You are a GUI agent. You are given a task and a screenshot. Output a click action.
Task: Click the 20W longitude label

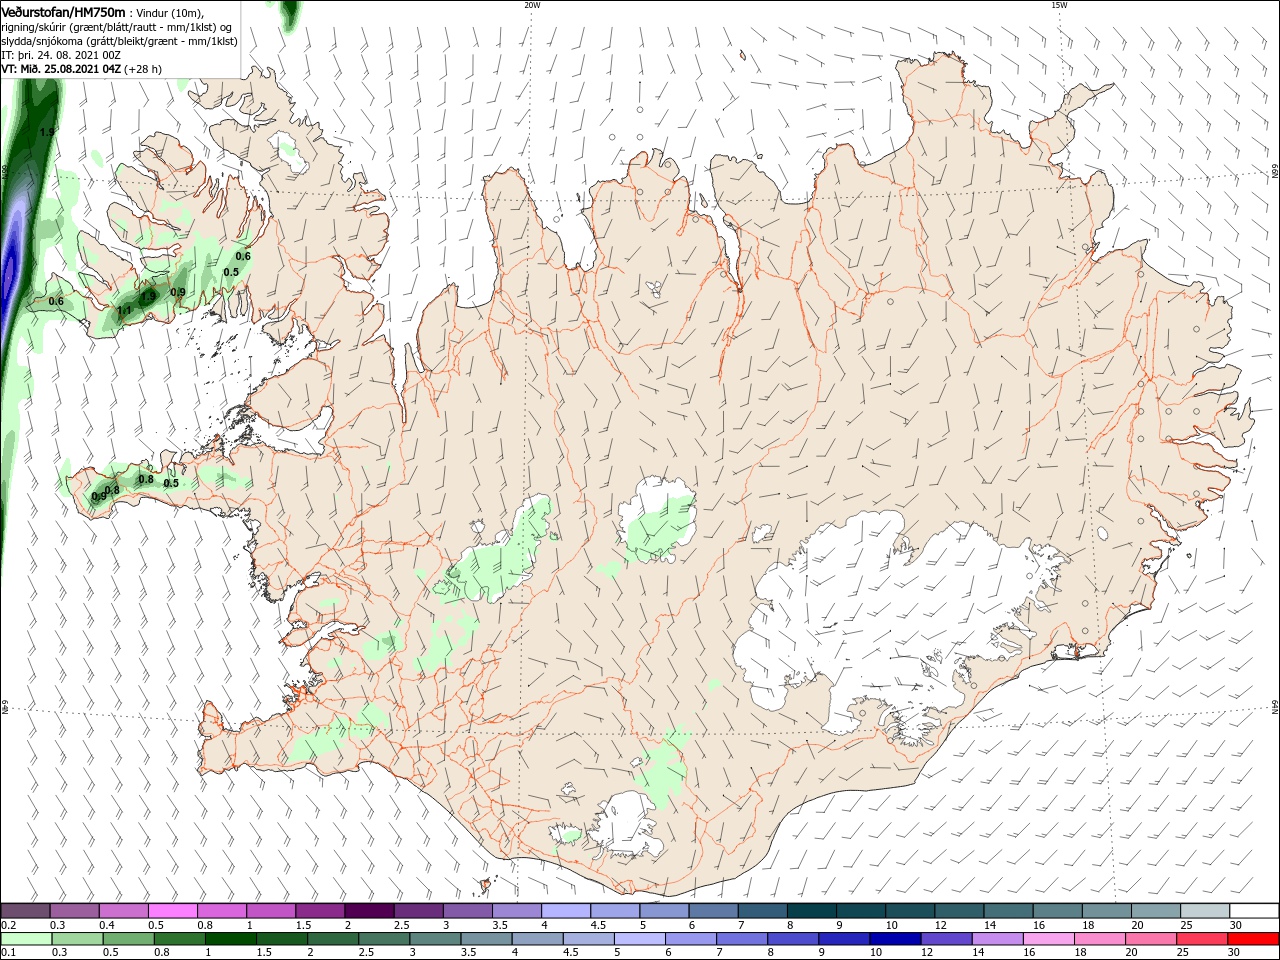(532, 5)
